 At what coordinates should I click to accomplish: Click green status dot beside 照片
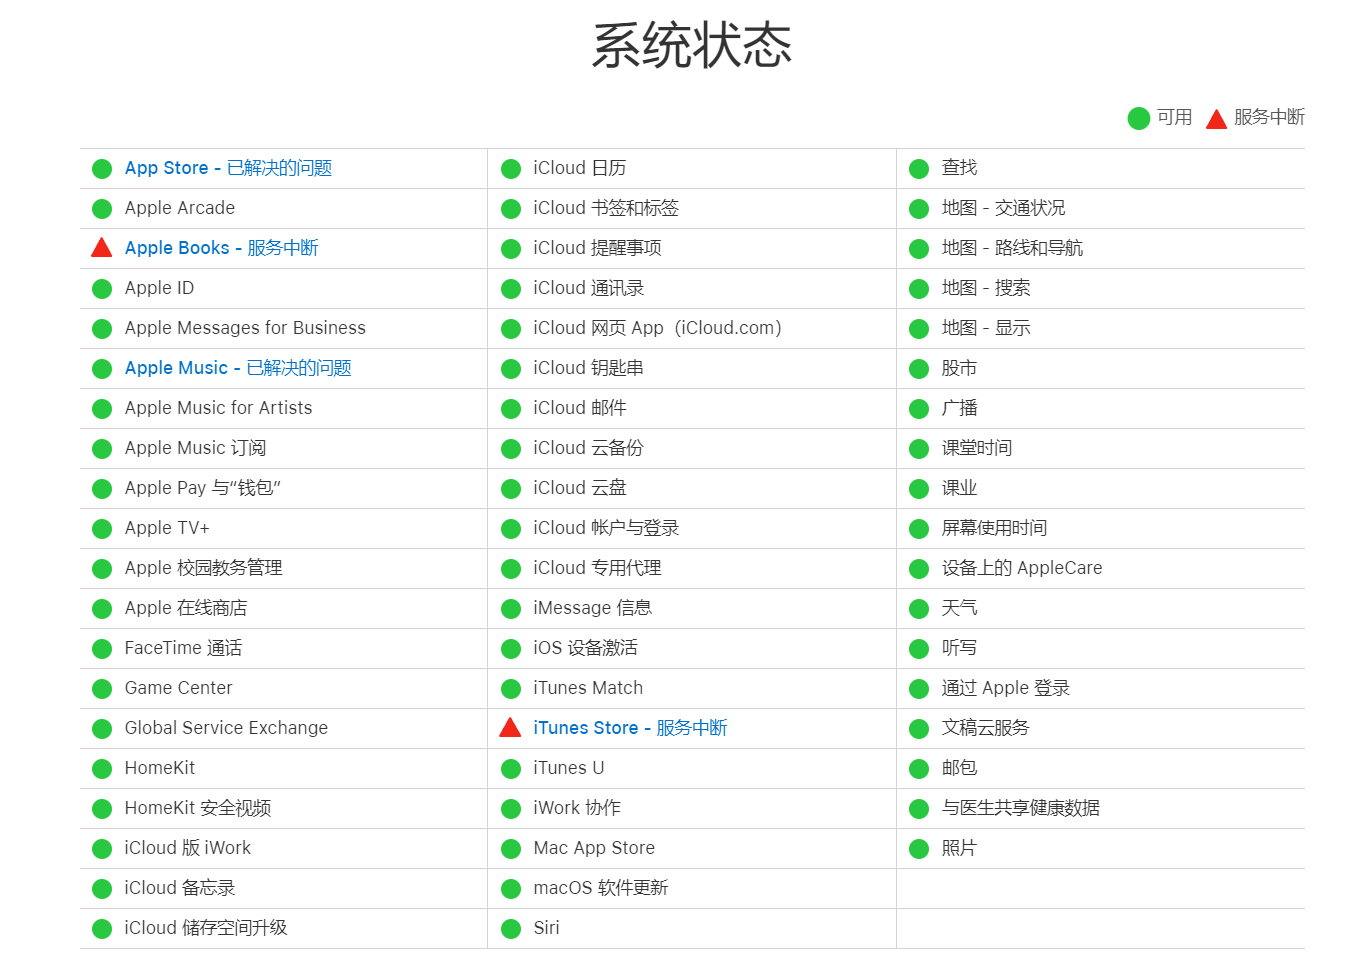(x=919, y=849)
